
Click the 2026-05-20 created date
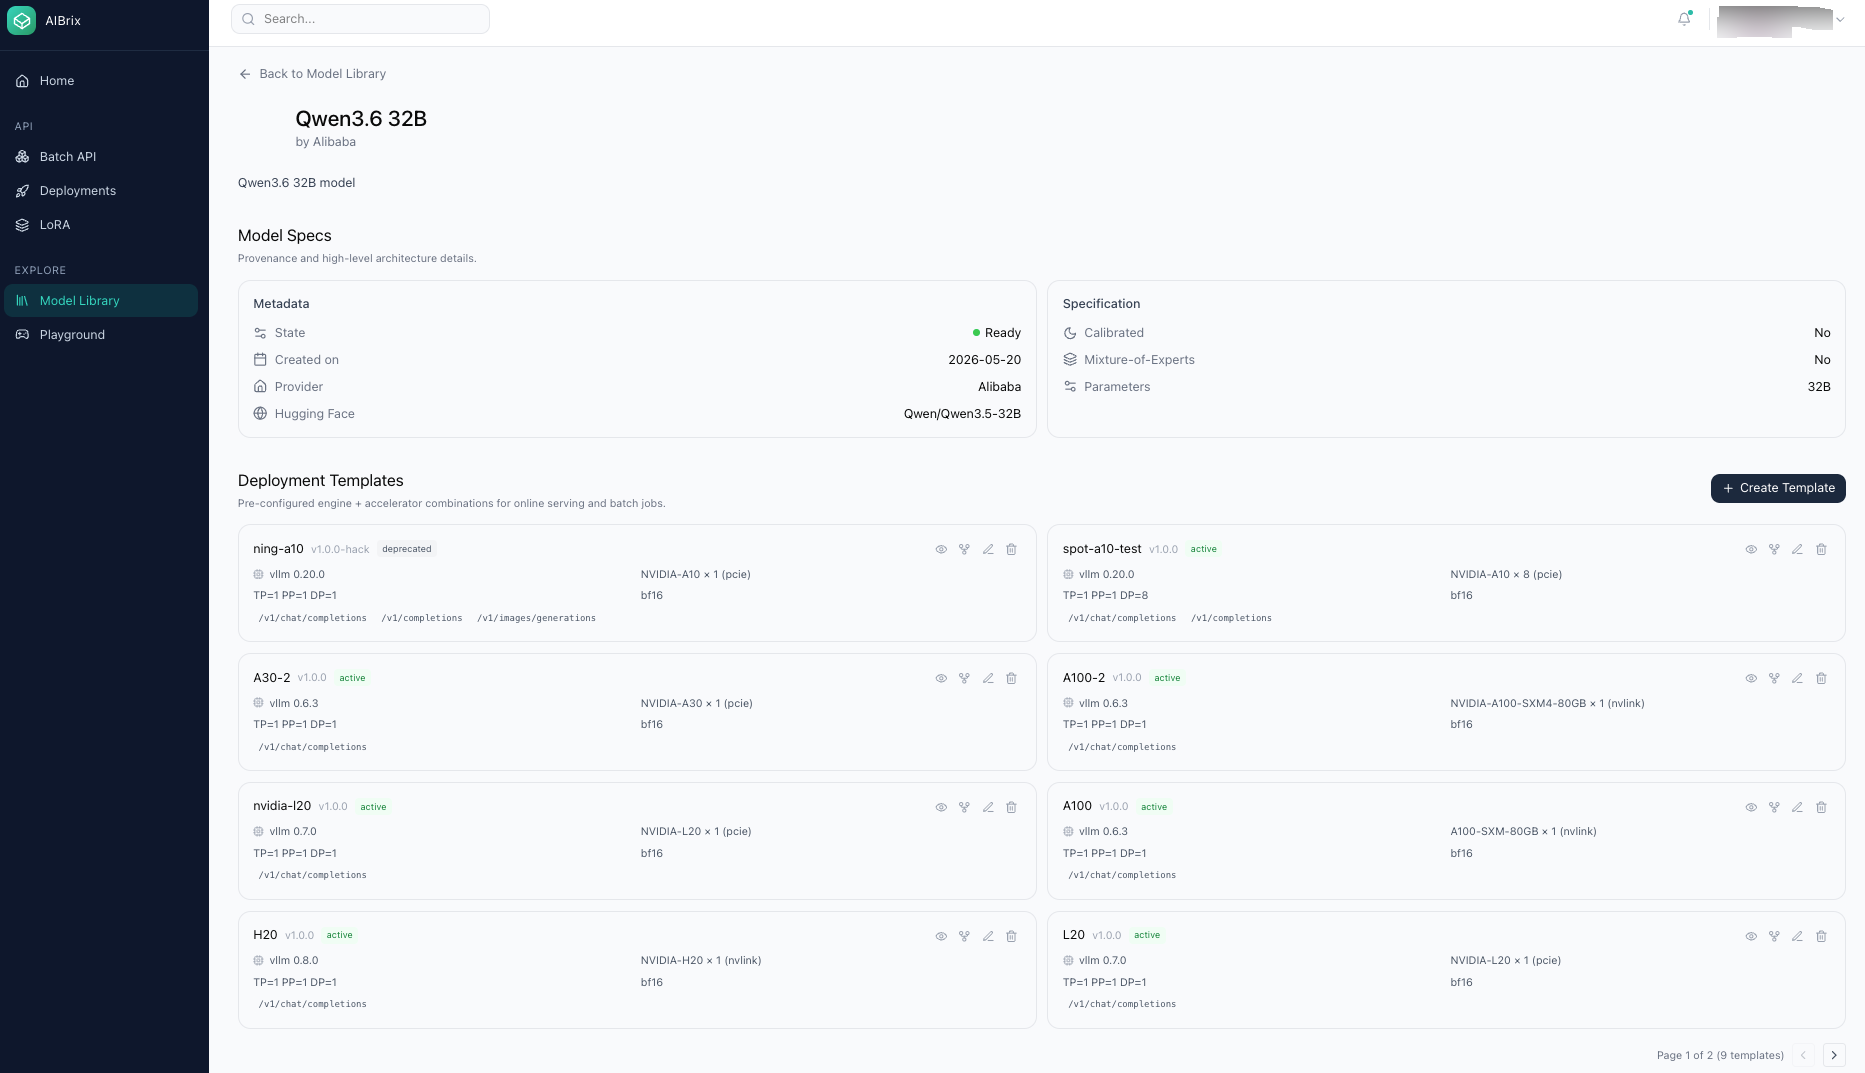[x=985, y=360]
